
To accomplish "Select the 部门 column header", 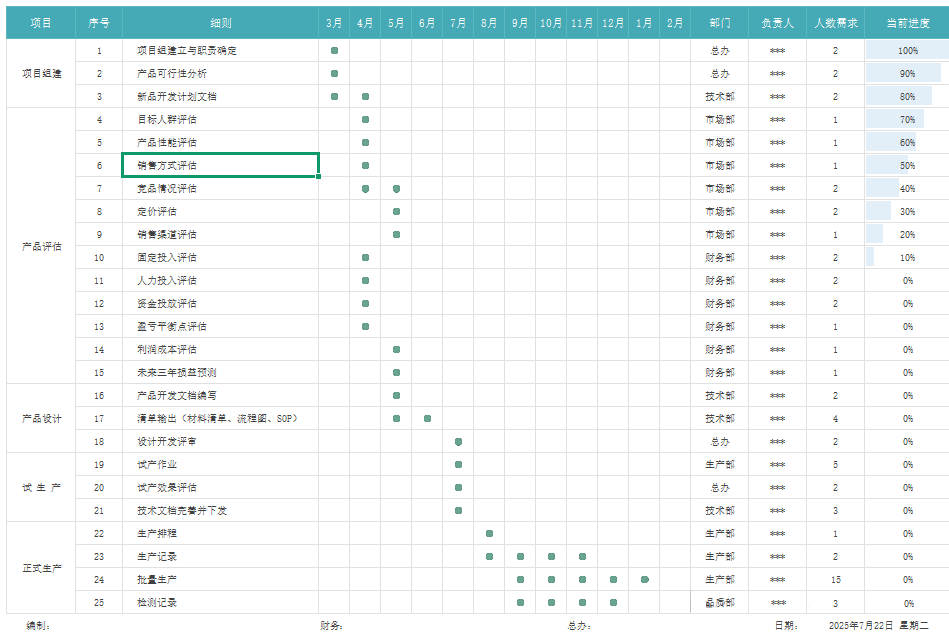I will coord(720,23).
